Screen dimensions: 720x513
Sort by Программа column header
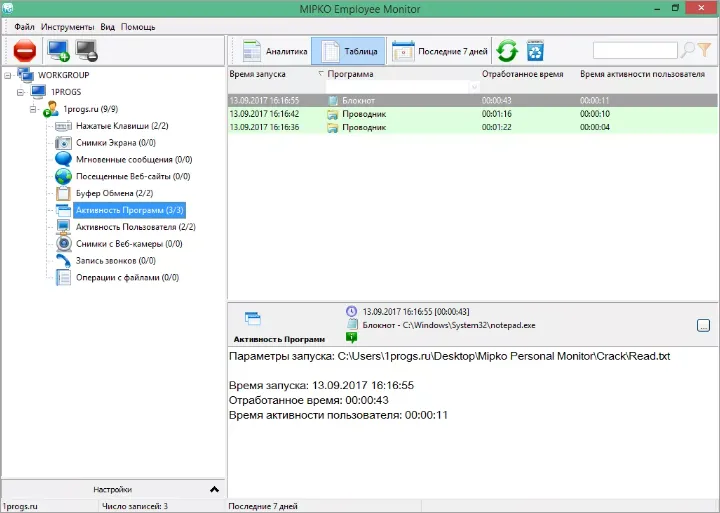(x=350, y=74)
